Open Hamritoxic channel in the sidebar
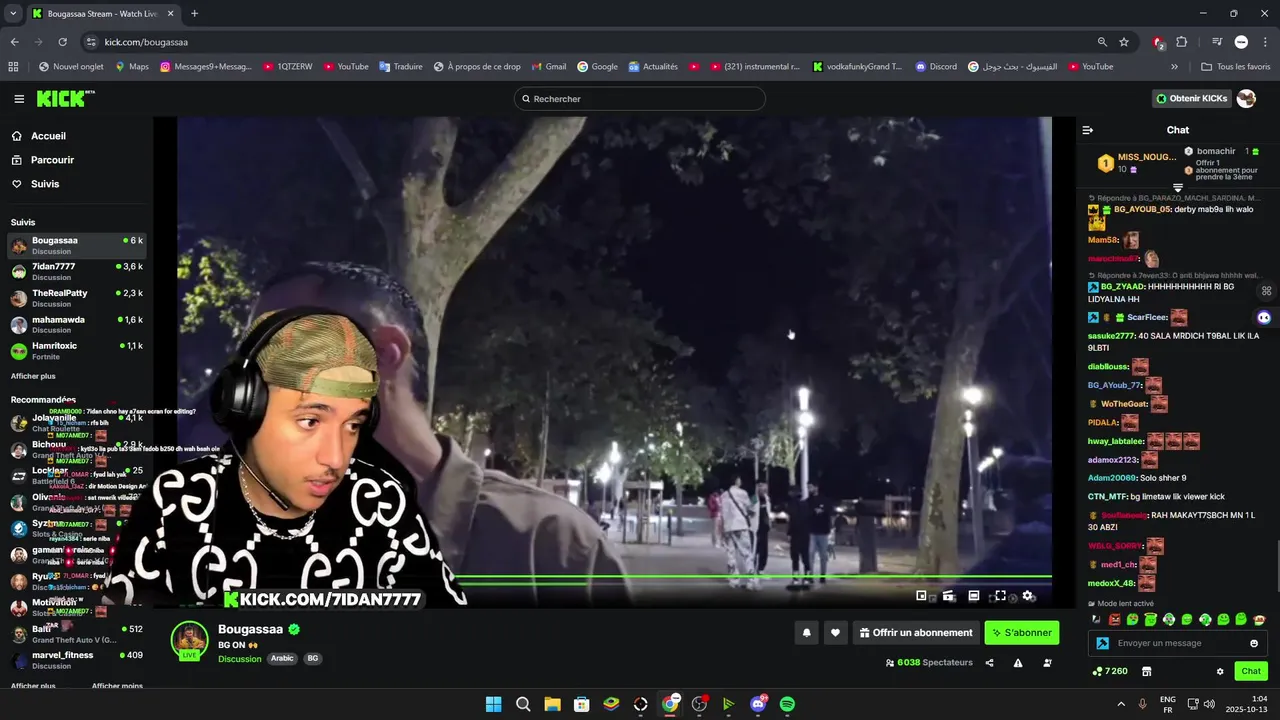 click(77, 350)
